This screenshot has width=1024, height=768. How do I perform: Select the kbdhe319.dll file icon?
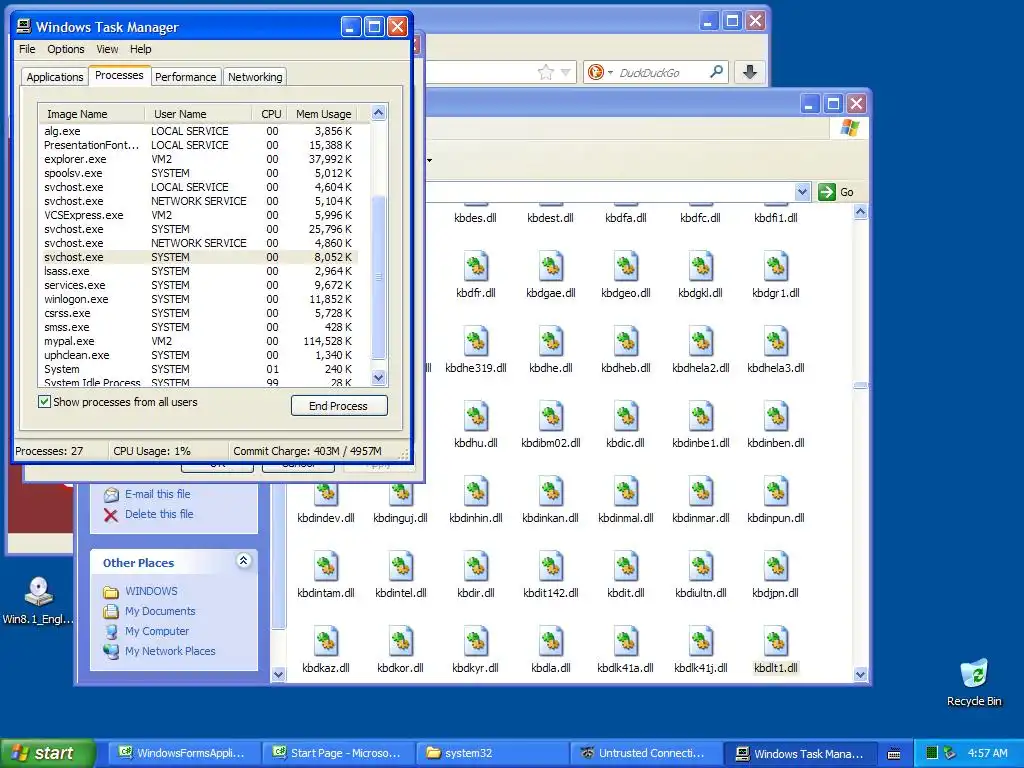(x=476, y=342)
